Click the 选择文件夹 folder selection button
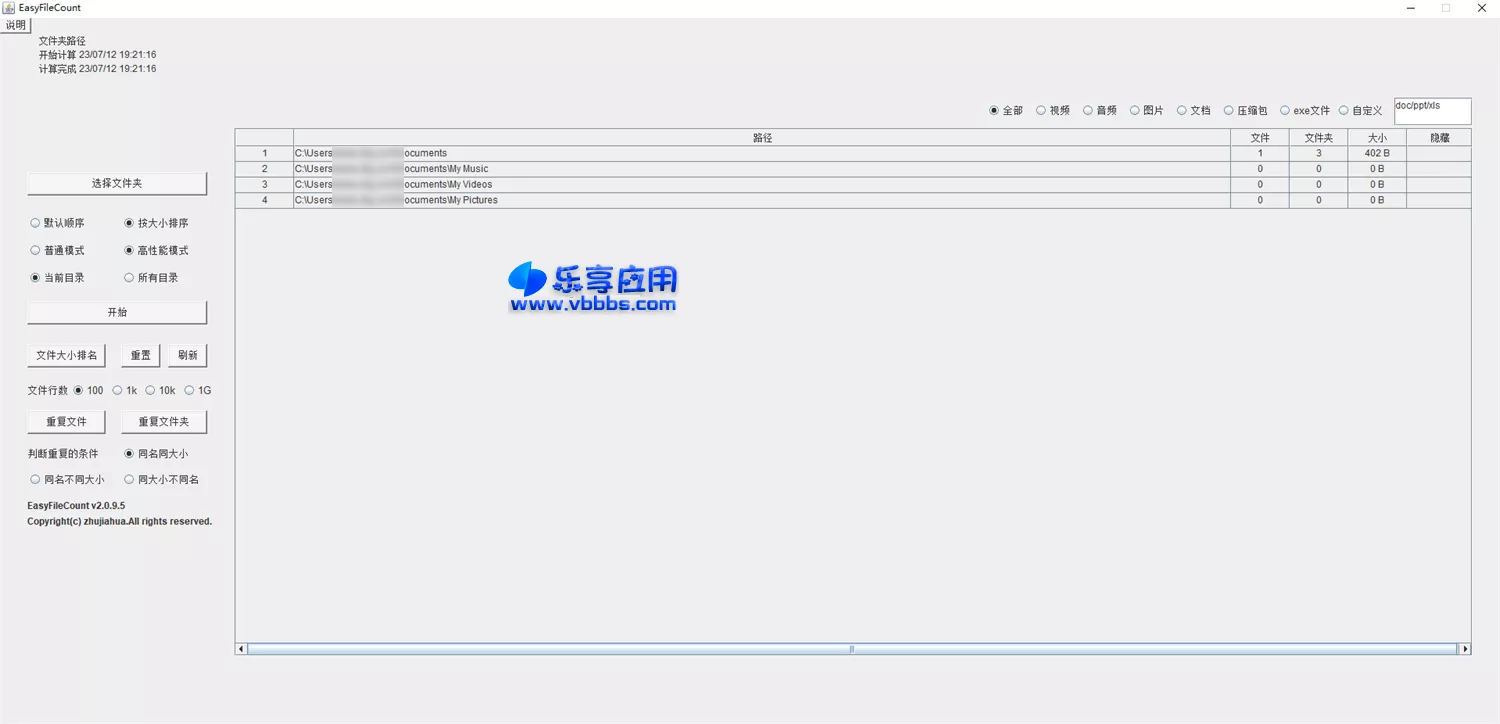This screenshot has width=1500, height=724. coord(117,183)
